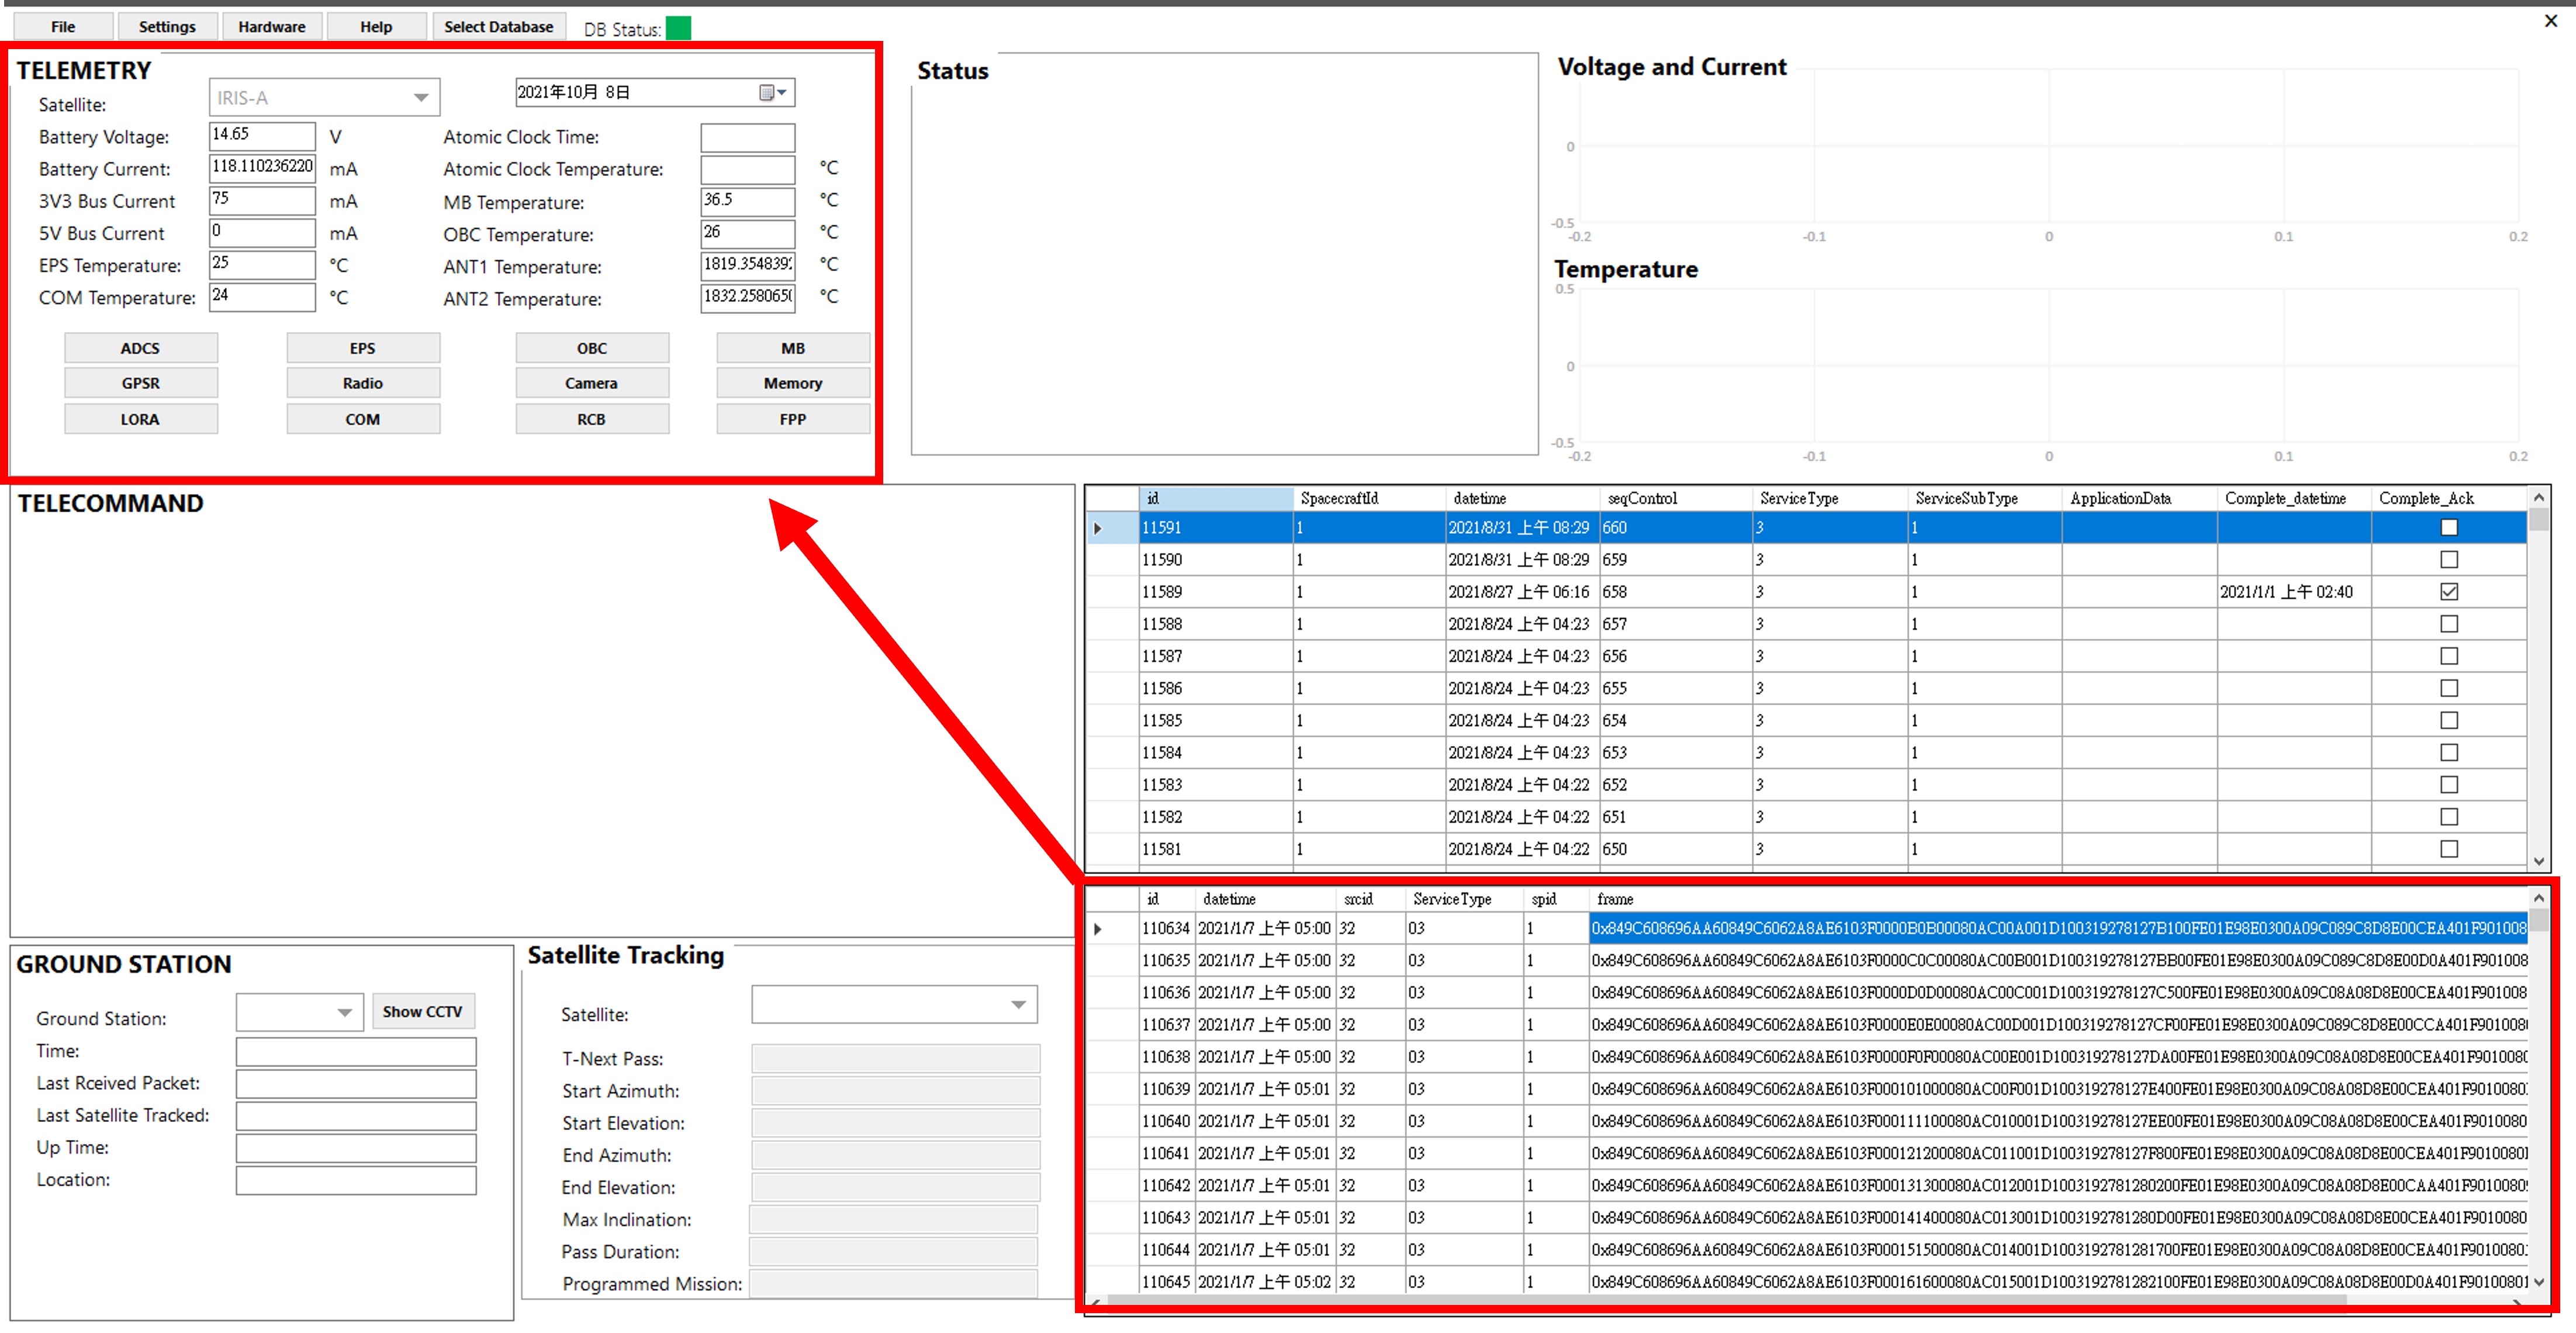Image resolution: width=2576 pixels, height=1333 pixels.
Task: Open the Ground Station dropdown
Action: coord(344,1012)
